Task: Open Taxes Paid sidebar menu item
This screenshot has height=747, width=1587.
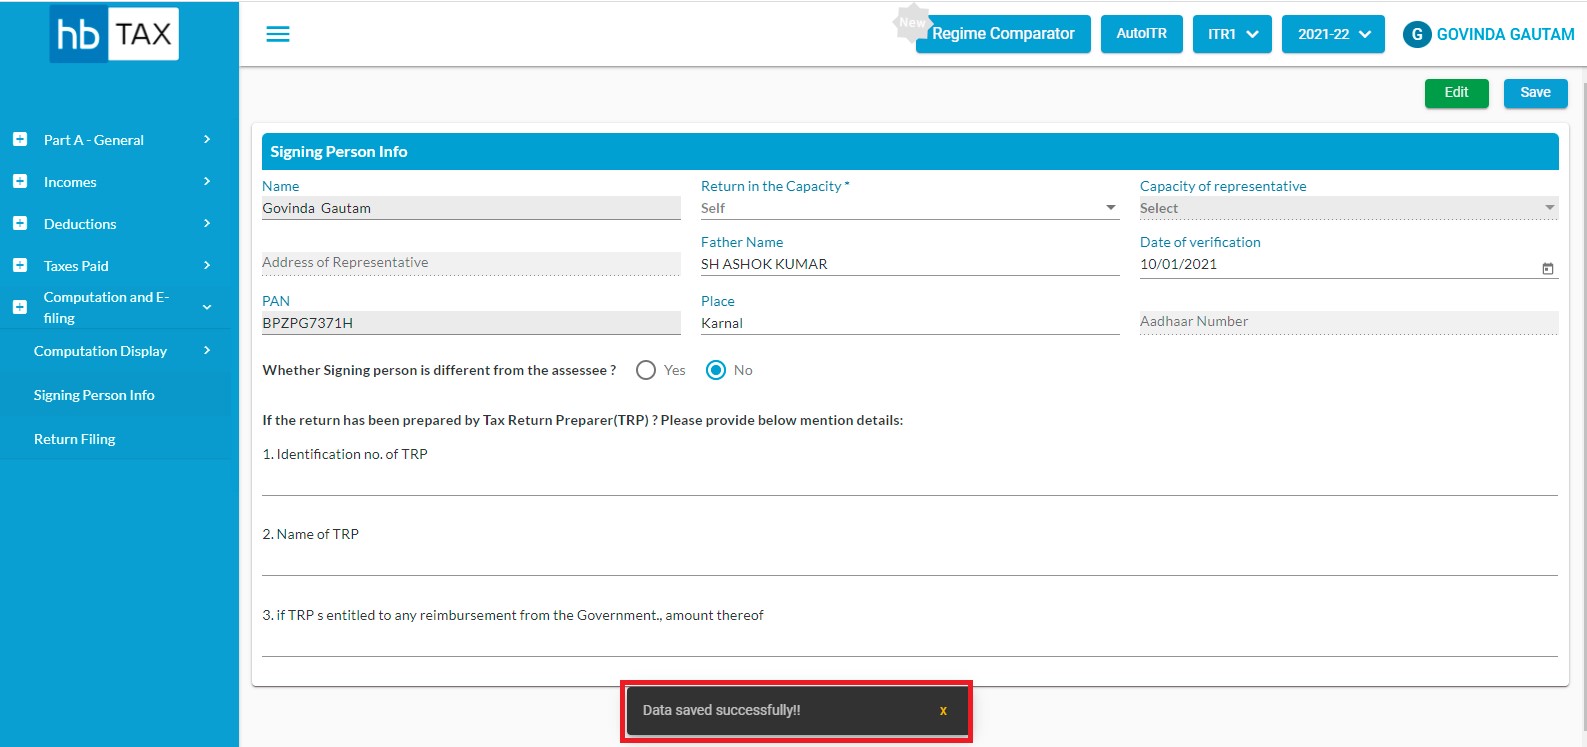Action: (x=76, y=266)
